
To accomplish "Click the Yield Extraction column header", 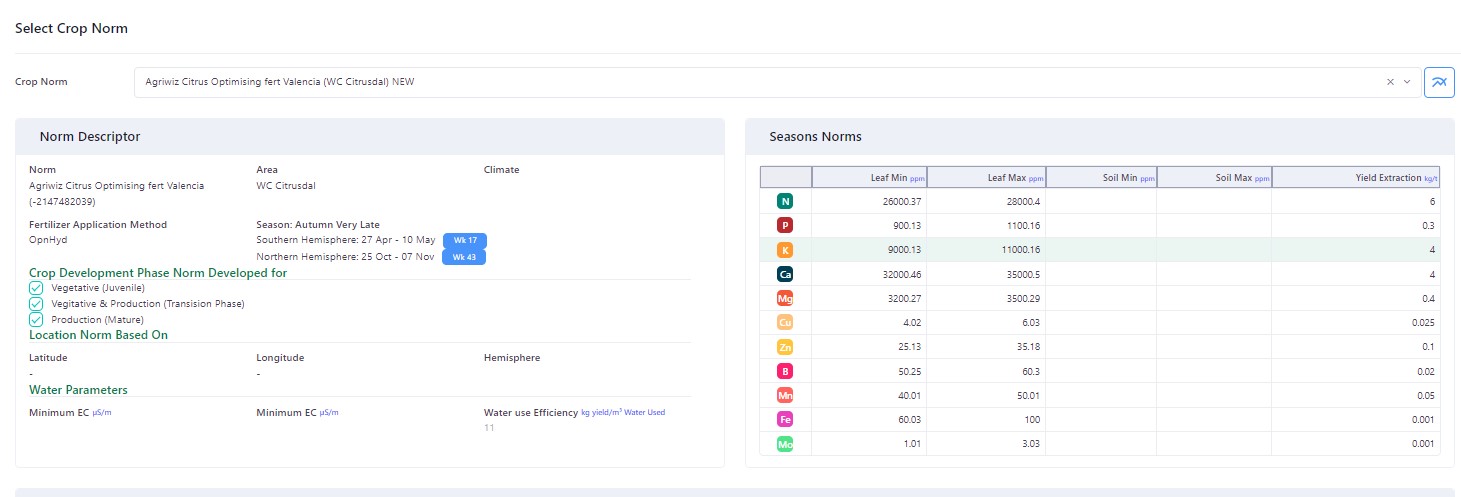I will tap(1356, 177).
